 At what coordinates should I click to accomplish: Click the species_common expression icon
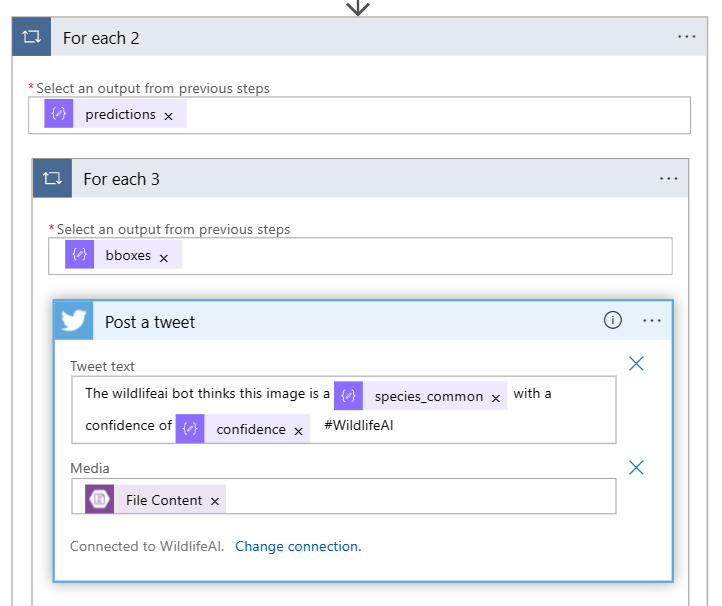[348, 396]
